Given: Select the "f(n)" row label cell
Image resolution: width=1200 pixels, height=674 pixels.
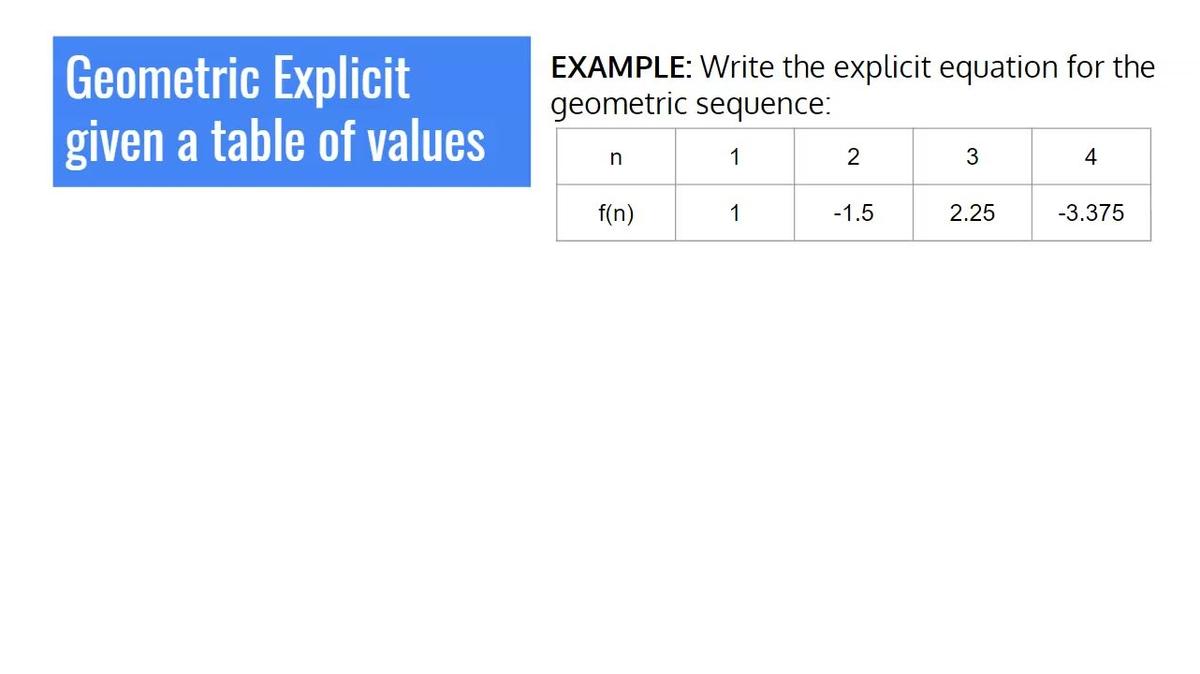Looking at the screenshot, I should (x=615, y=213).
